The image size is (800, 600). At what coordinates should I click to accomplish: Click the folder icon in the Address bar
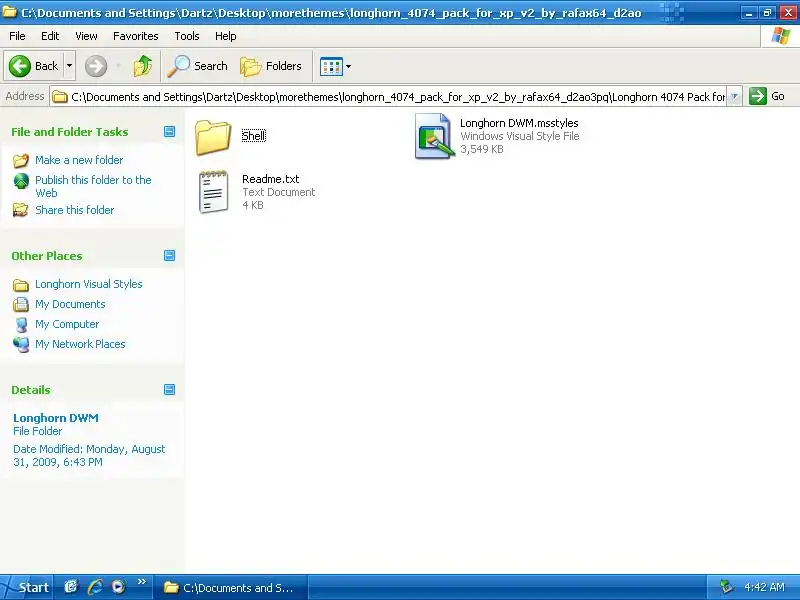[60, 96]
